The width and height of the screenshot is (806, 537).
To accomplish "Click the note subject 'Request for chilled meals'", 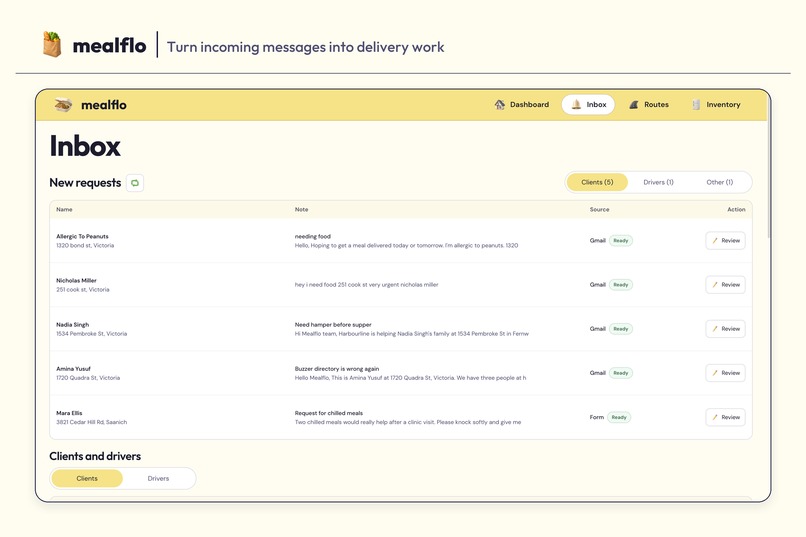I will click(x=328, y=413).
